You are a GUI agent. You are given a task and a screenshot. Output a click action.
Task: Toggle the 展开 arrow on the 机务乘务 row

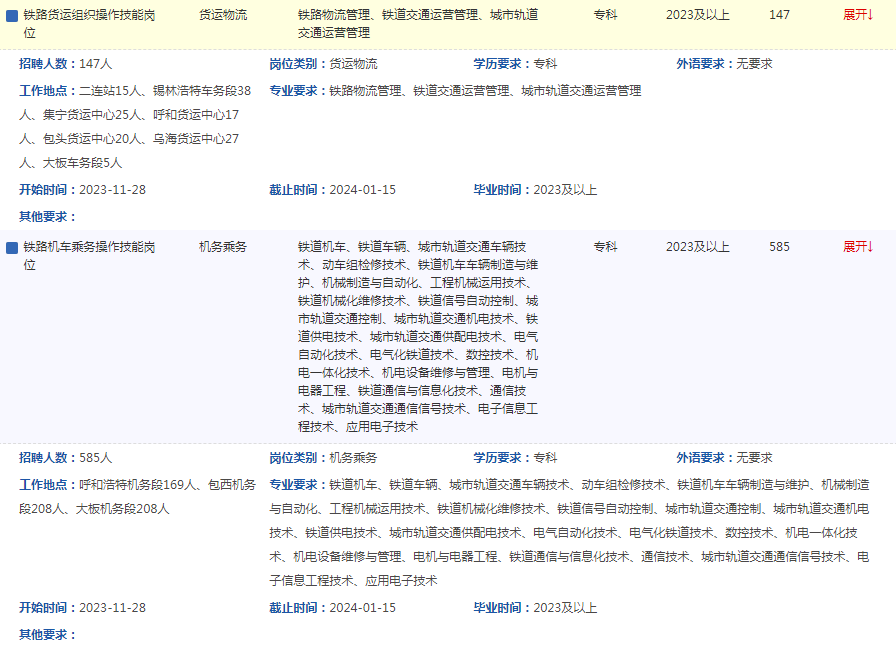(858, 247)
